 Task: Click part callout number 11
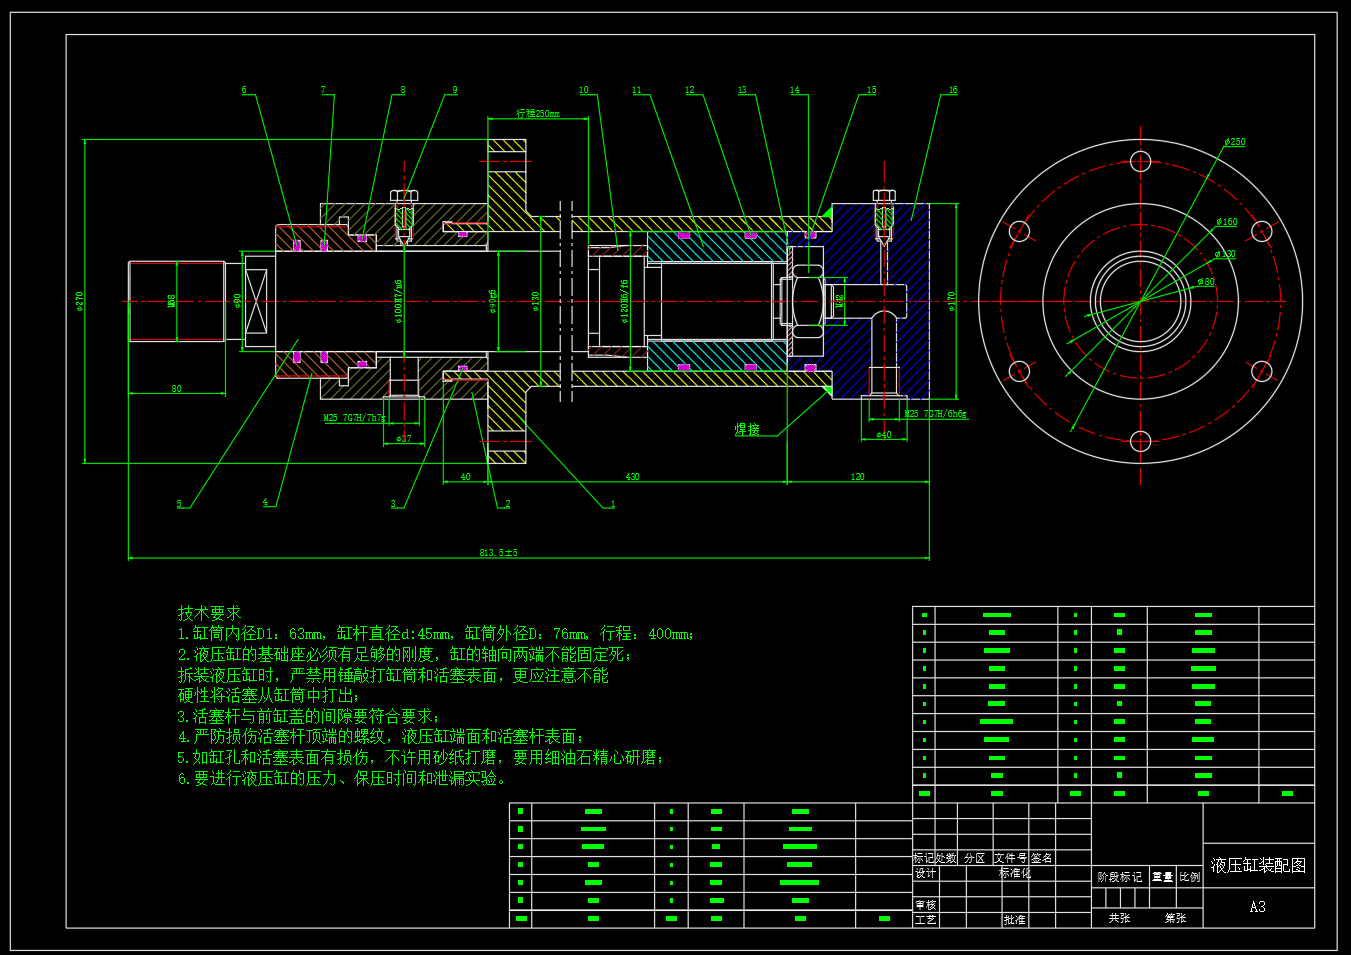coord(637,90)
